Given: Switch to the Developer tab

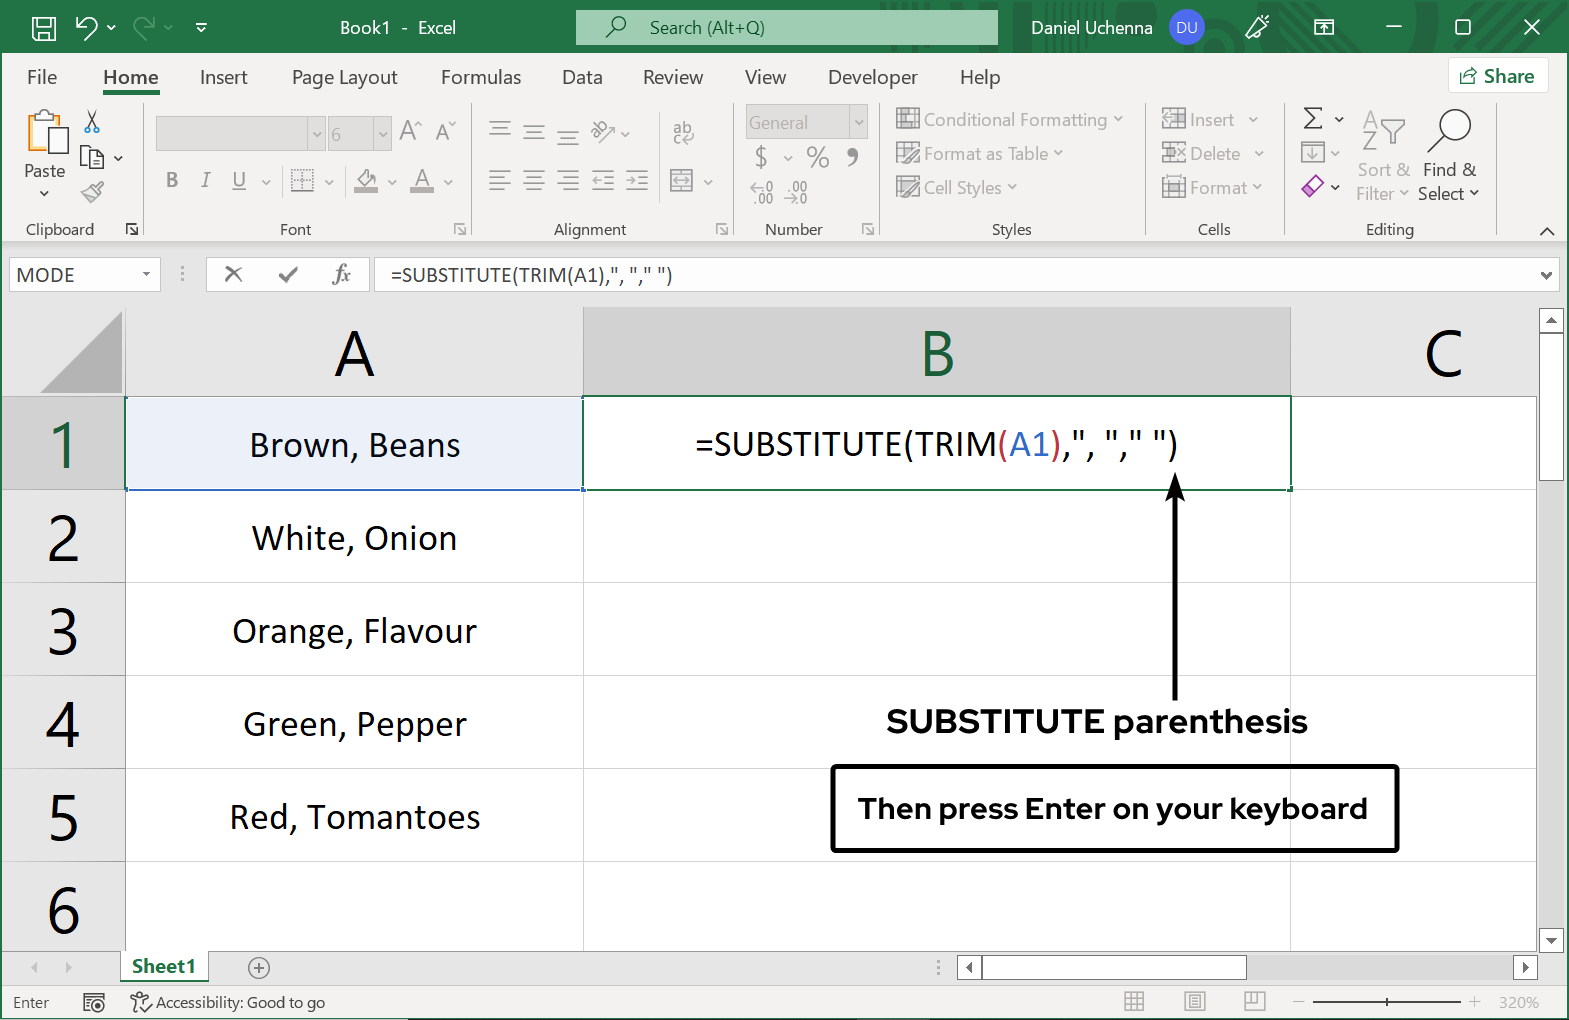Looking at the screenshot, I should tap(872, 77).
